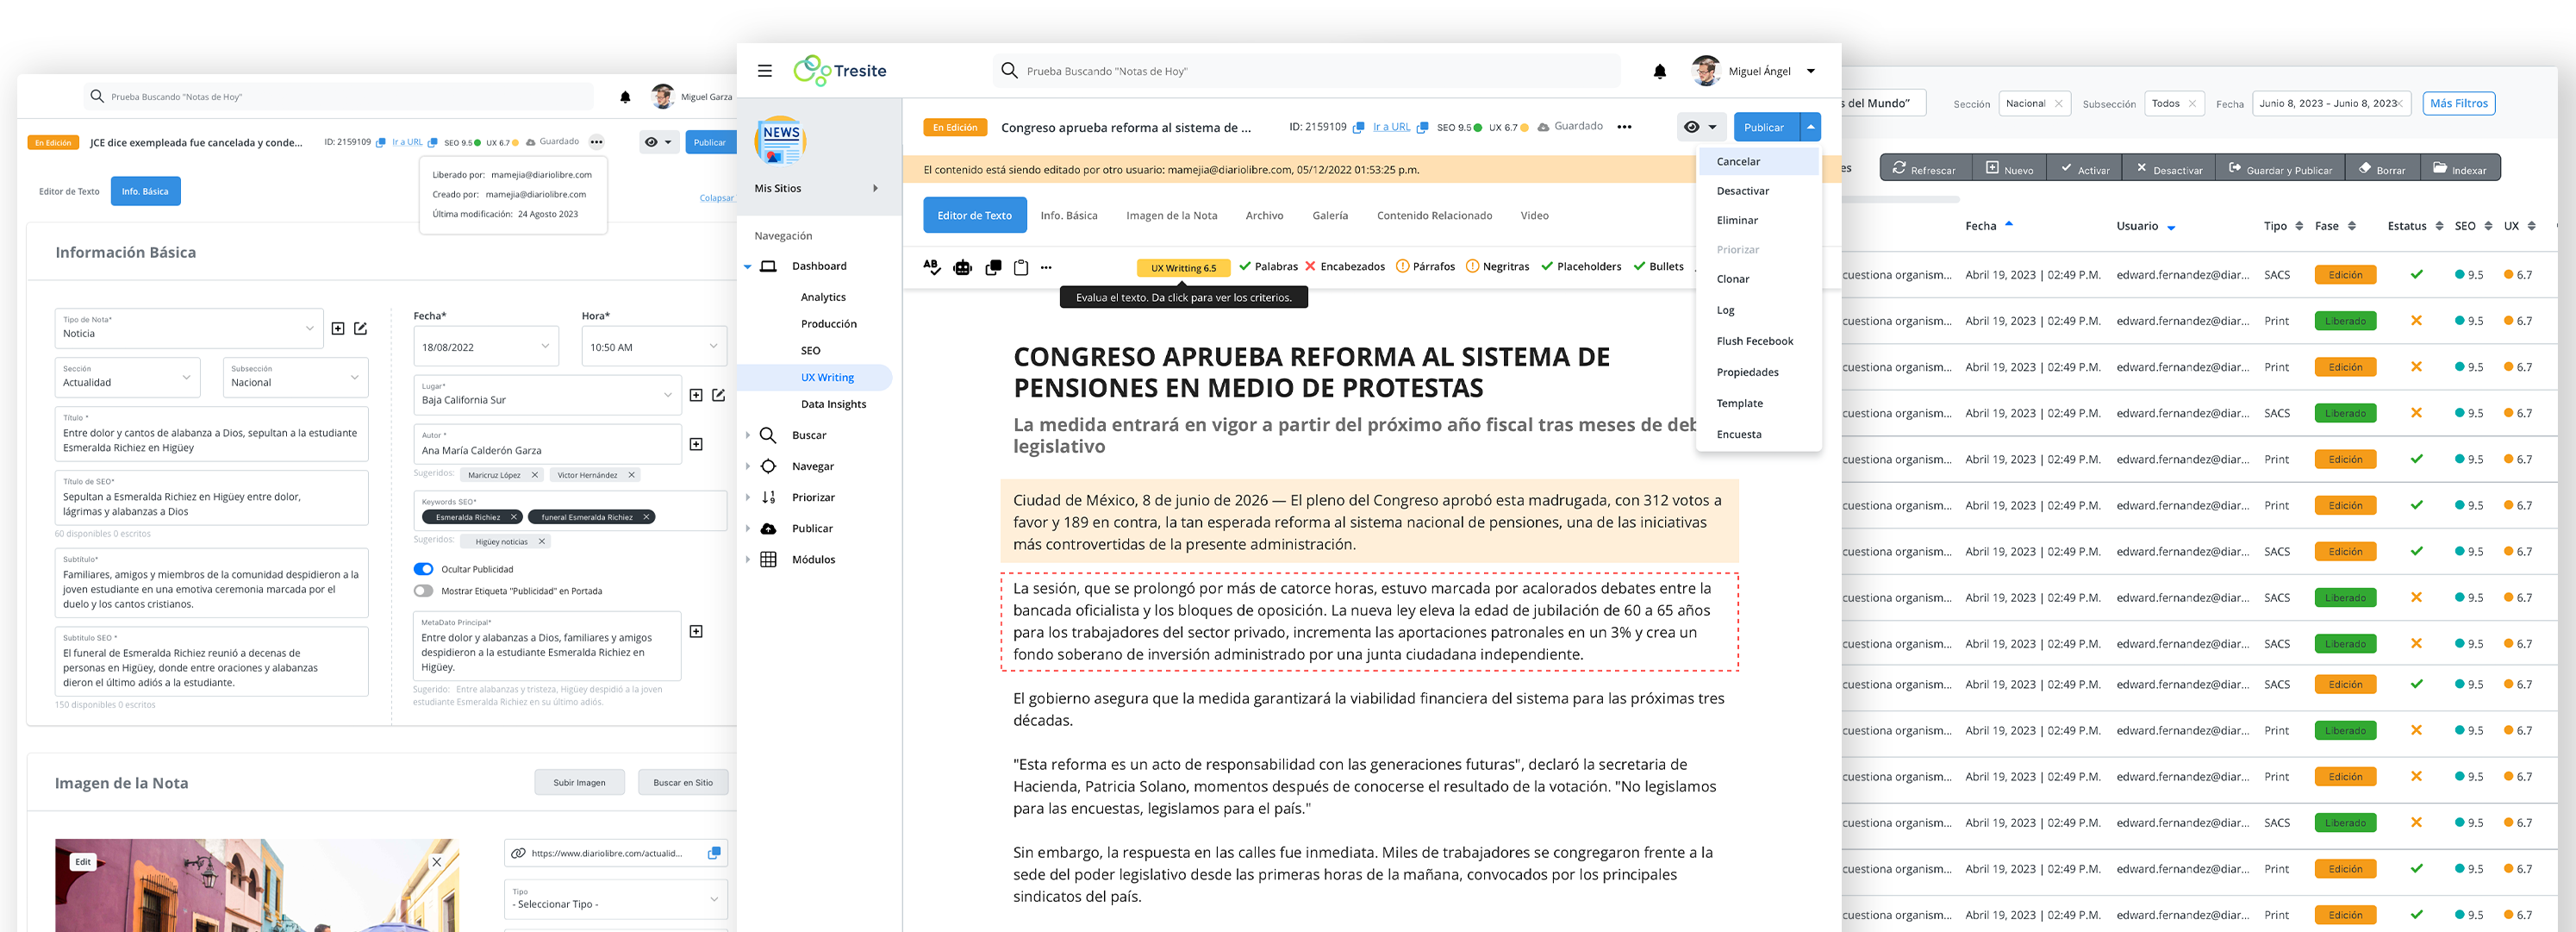Click the add icon next to the Autor field
This screenshot has width=2576, height=932.
coord(696,444)
